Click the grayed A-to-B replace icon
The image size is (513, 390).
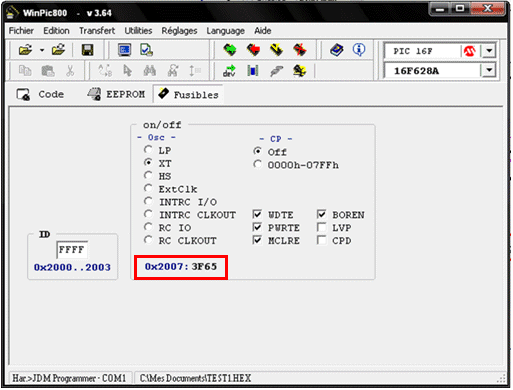[x=105, y=71]
